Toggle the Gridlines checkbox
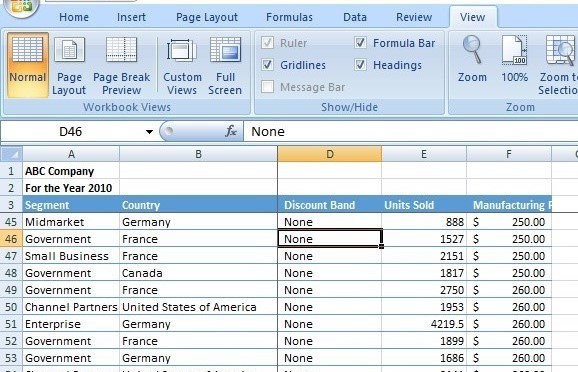 [267, 65]
